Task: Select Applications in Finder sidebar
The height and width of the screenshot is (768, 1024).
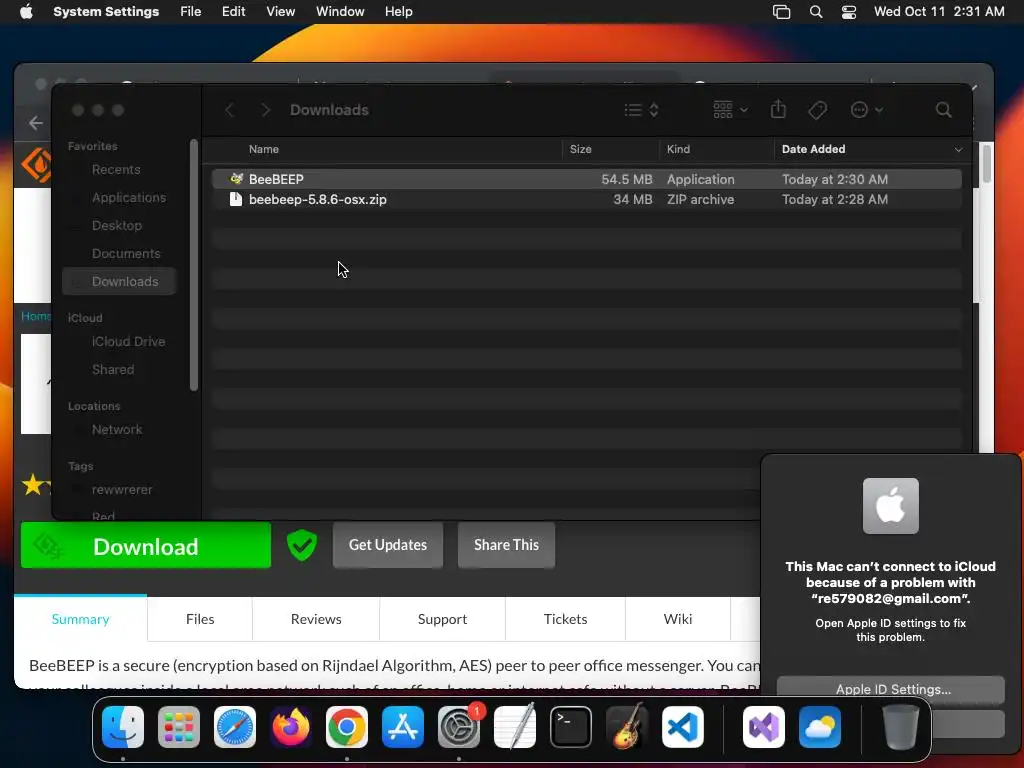Action: 119,198
